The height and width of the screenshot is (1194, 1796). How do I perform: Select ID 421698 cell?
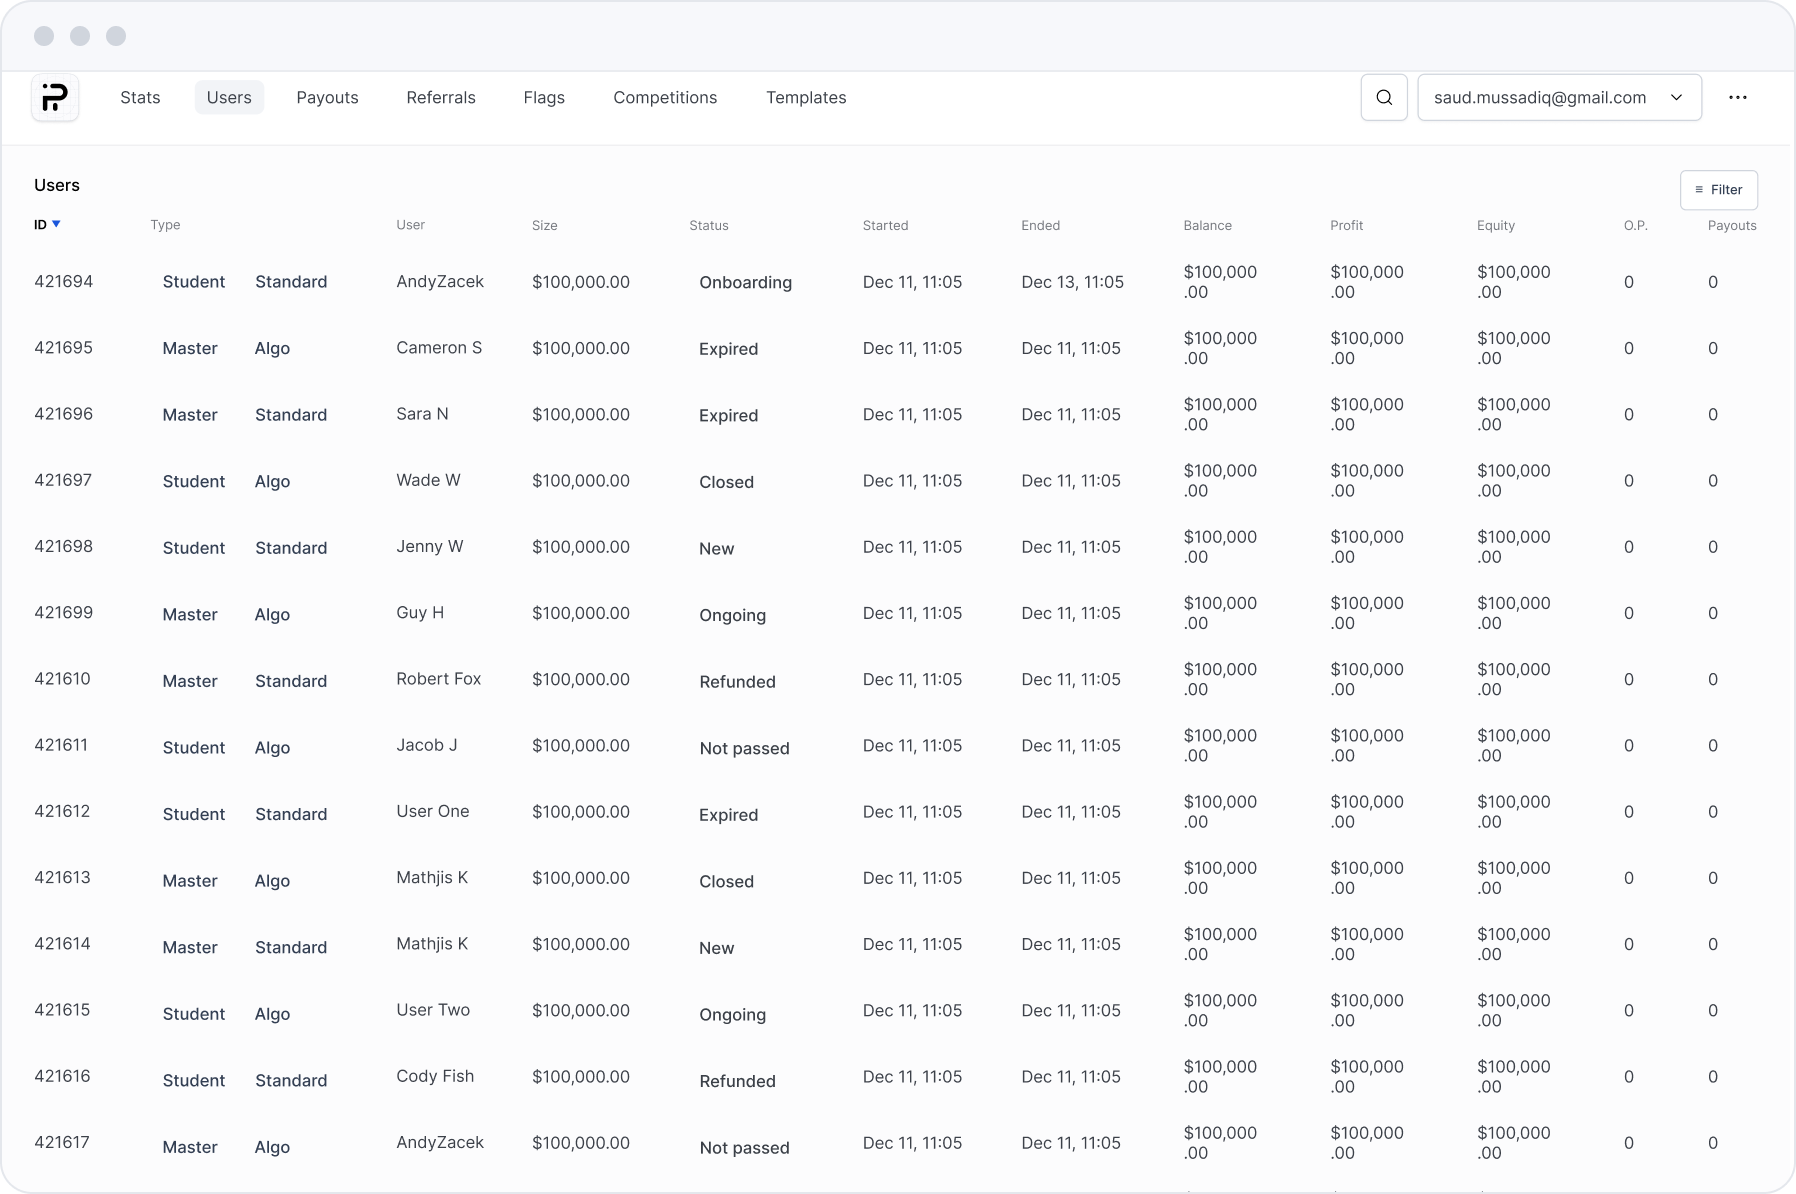[63, 546]
